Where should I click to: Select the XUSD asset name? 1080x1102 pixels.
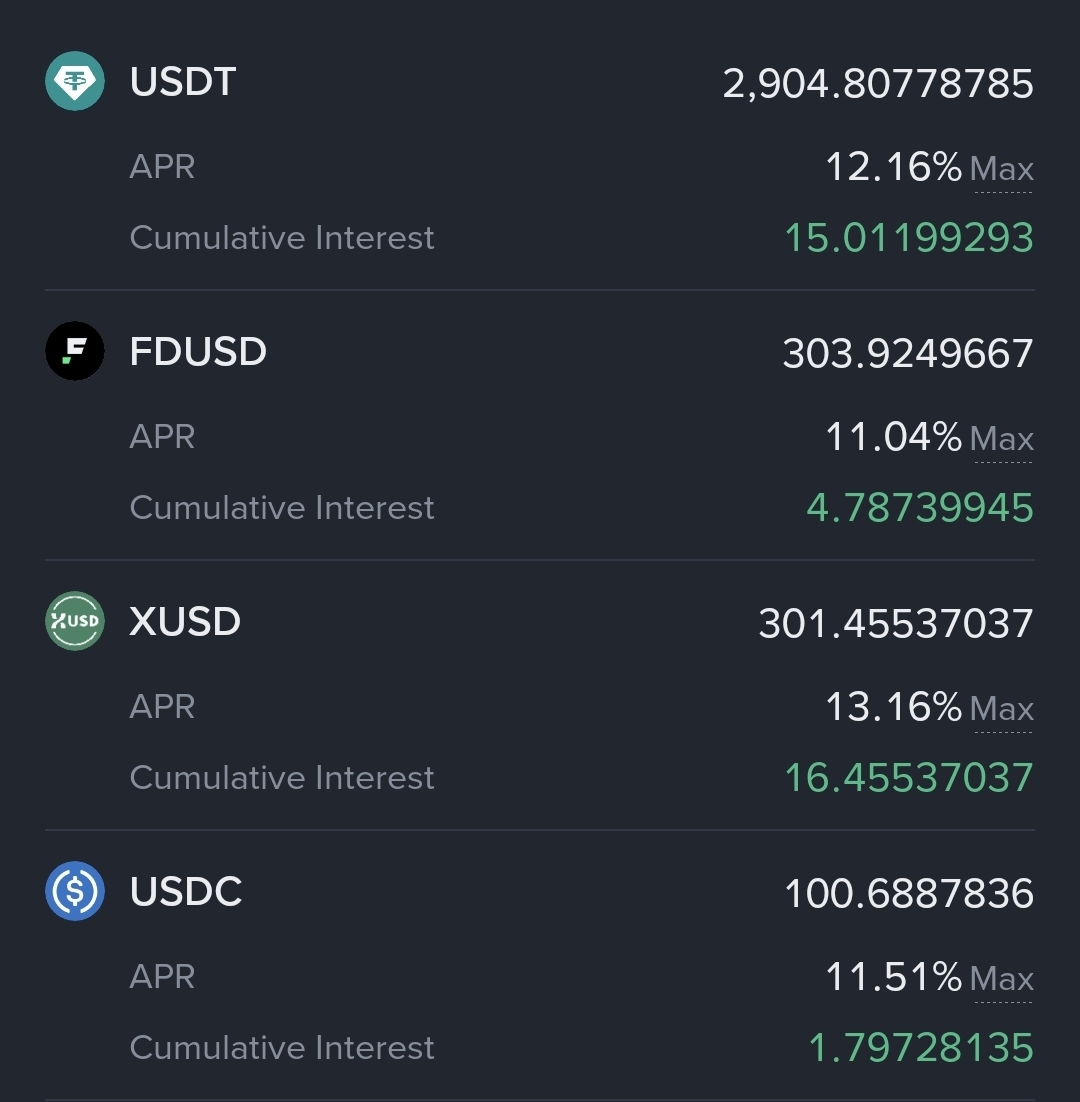click(x=185, y=622)
